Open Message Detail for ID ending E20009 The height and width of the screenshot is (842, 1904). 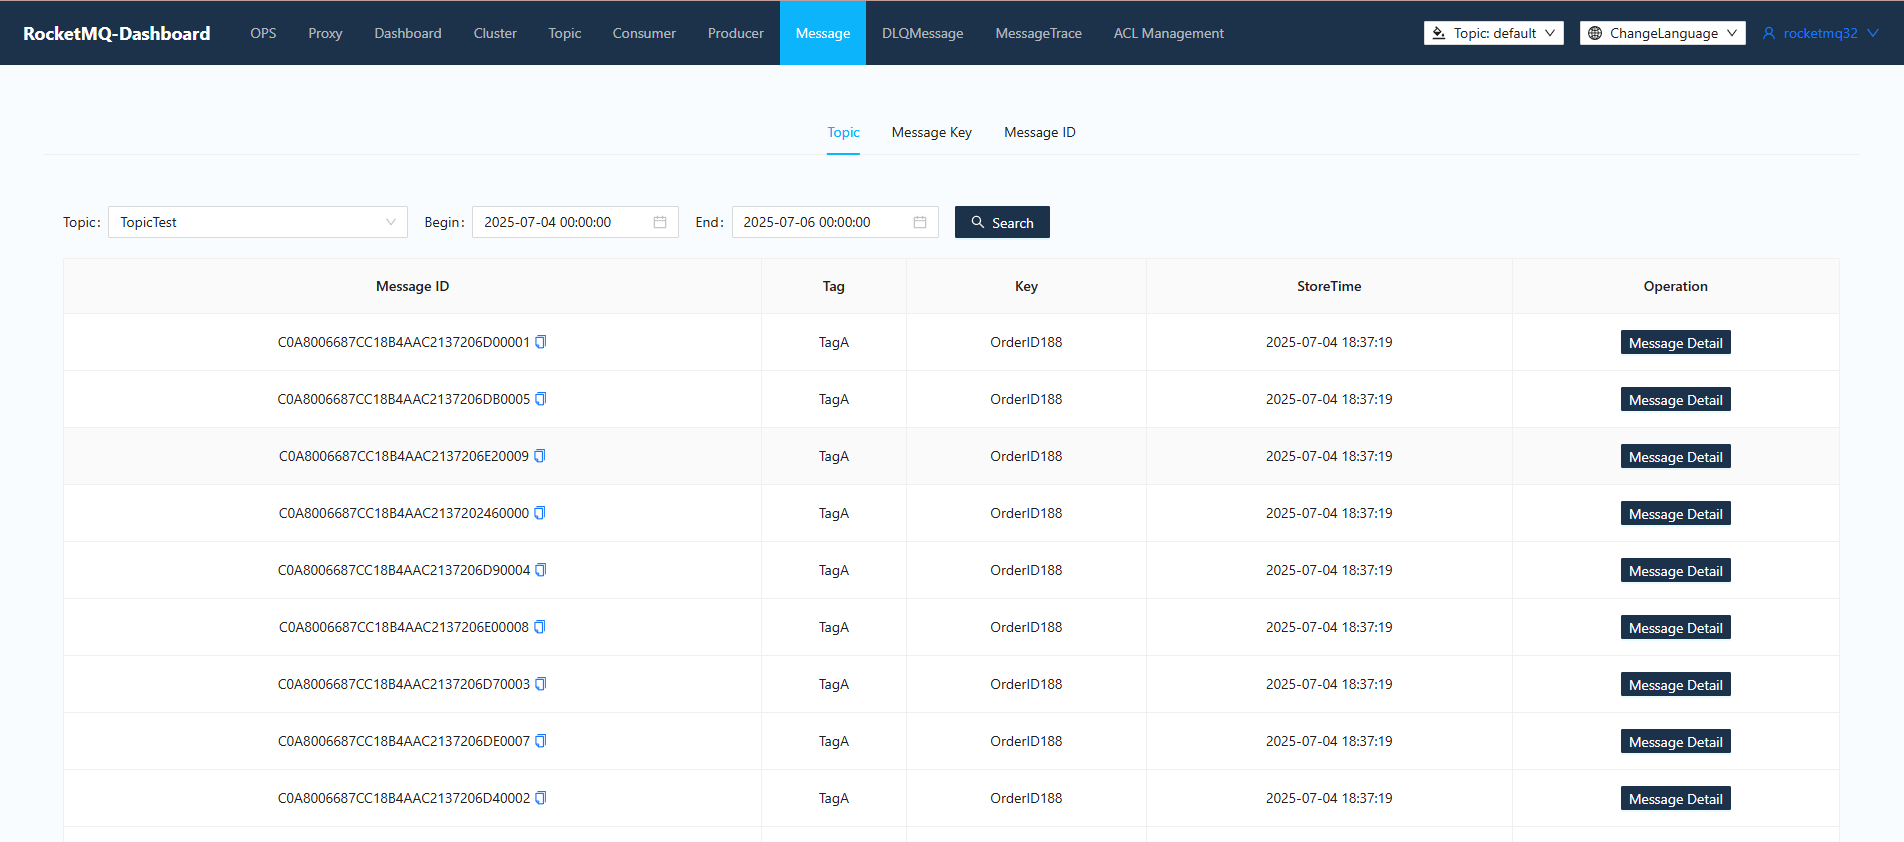pos(1676,456)
